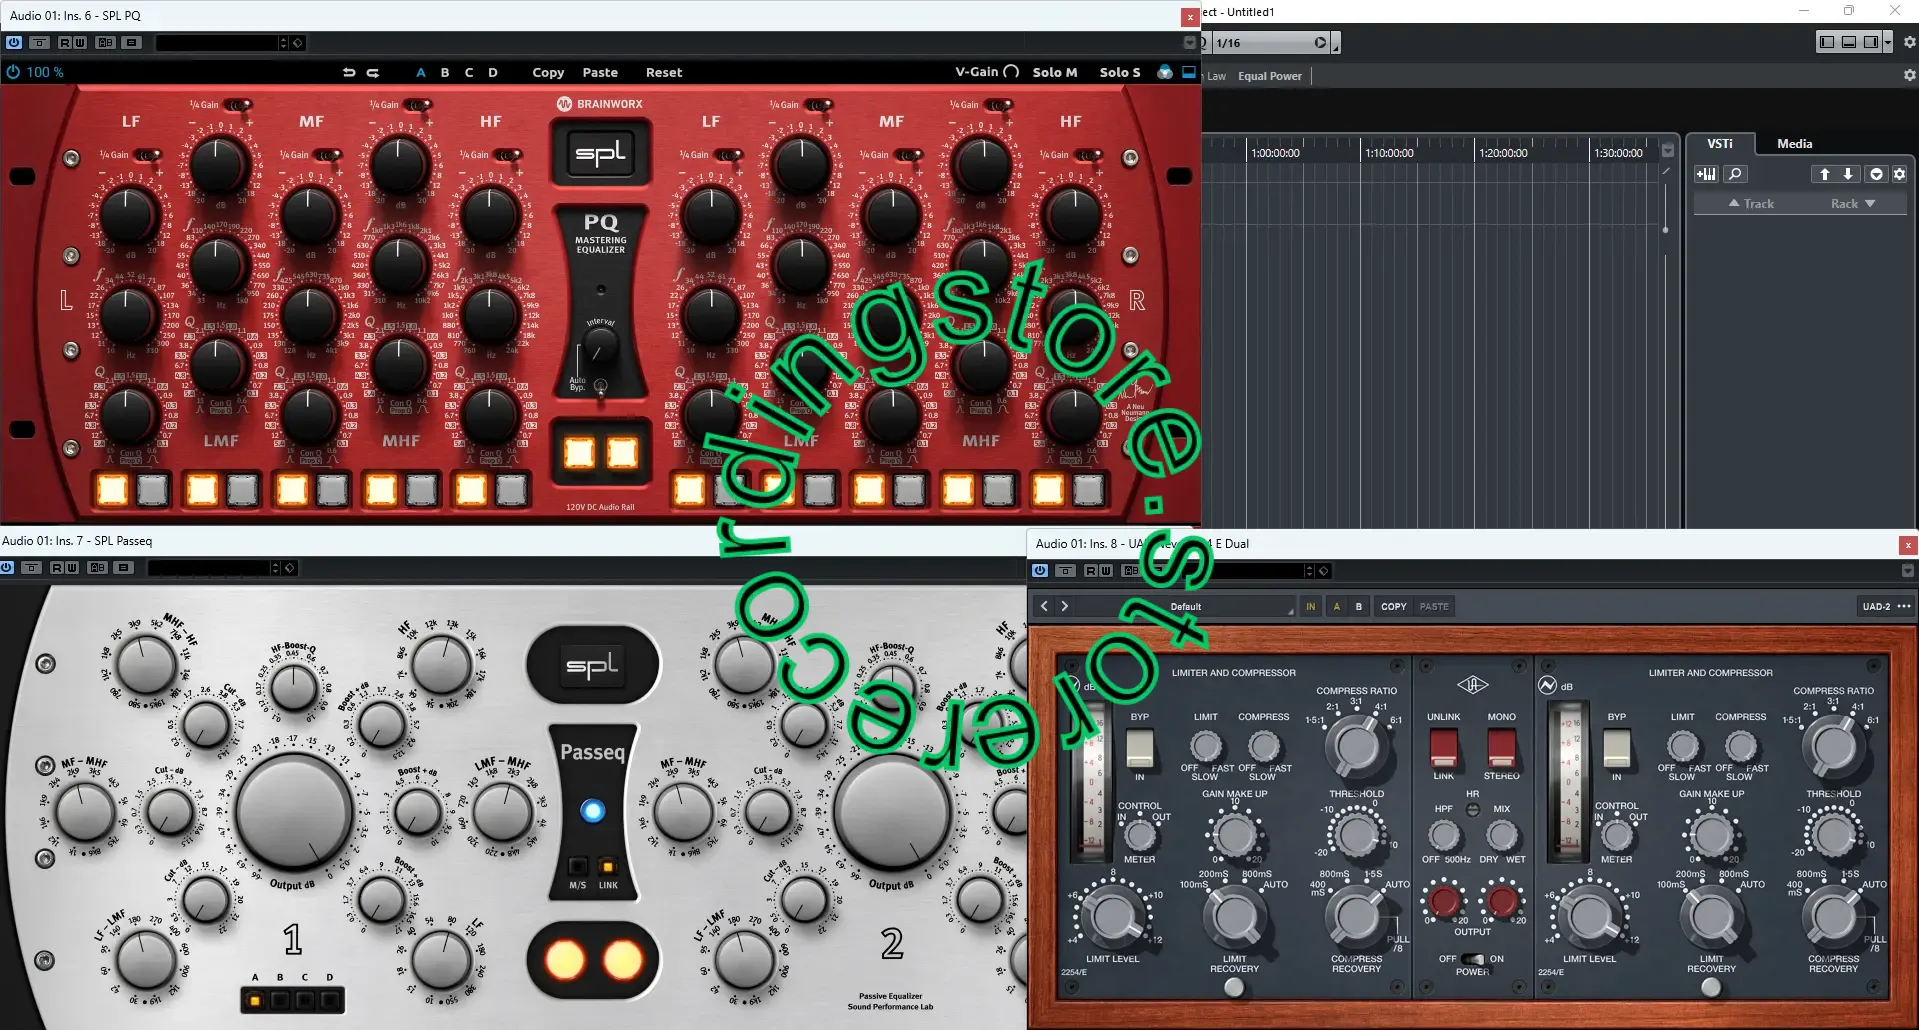Switch A/B setting in the SPL PQ host bar
The height and width of the screenshot is (1030, 1919).
[105, 43]
